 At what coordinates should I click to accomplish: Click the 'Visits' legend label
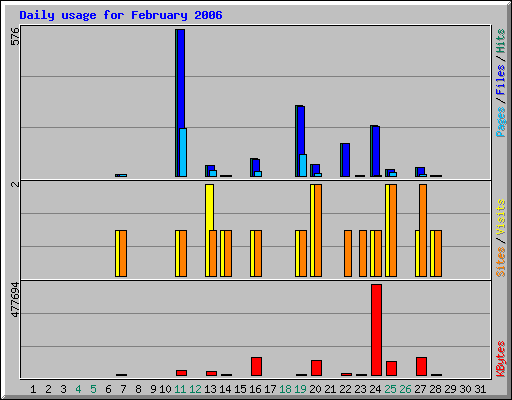coord(500,217)
